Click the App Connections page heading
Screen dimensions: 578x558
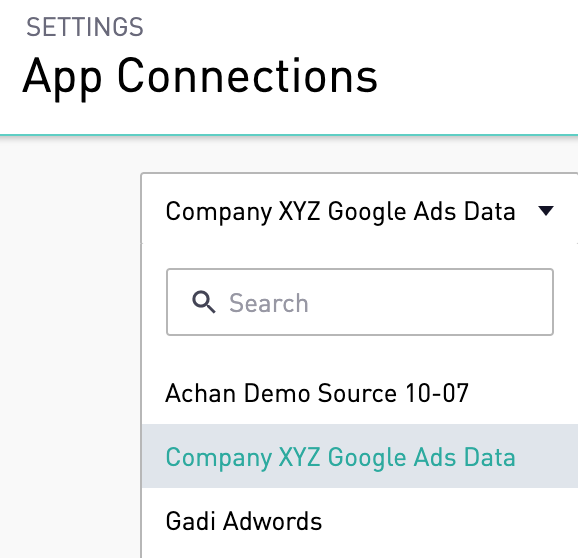click(200, 76)
